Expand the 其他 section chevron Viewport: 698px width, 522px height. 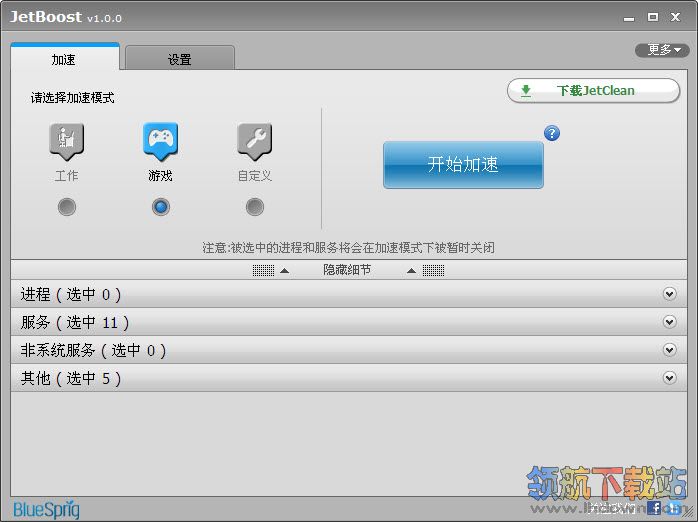pyautogui.click(x=670, y=378)
